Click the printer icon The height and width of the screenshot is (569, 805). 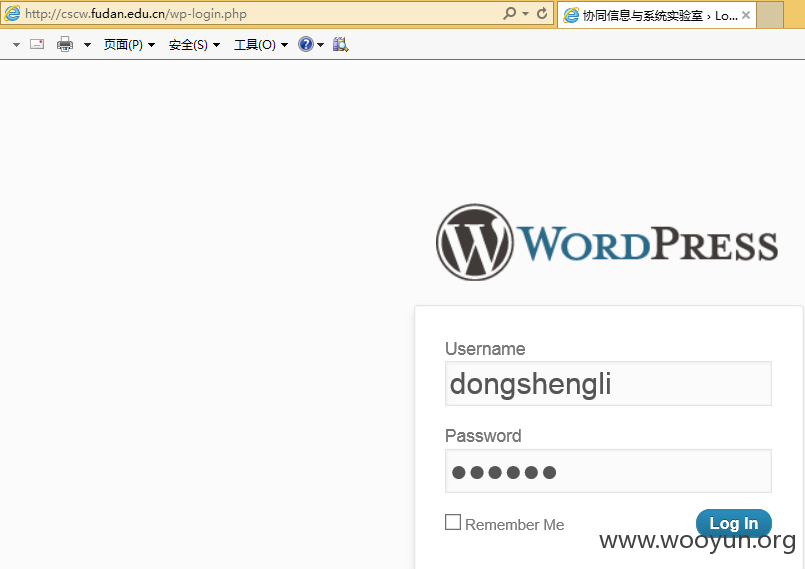65,44
